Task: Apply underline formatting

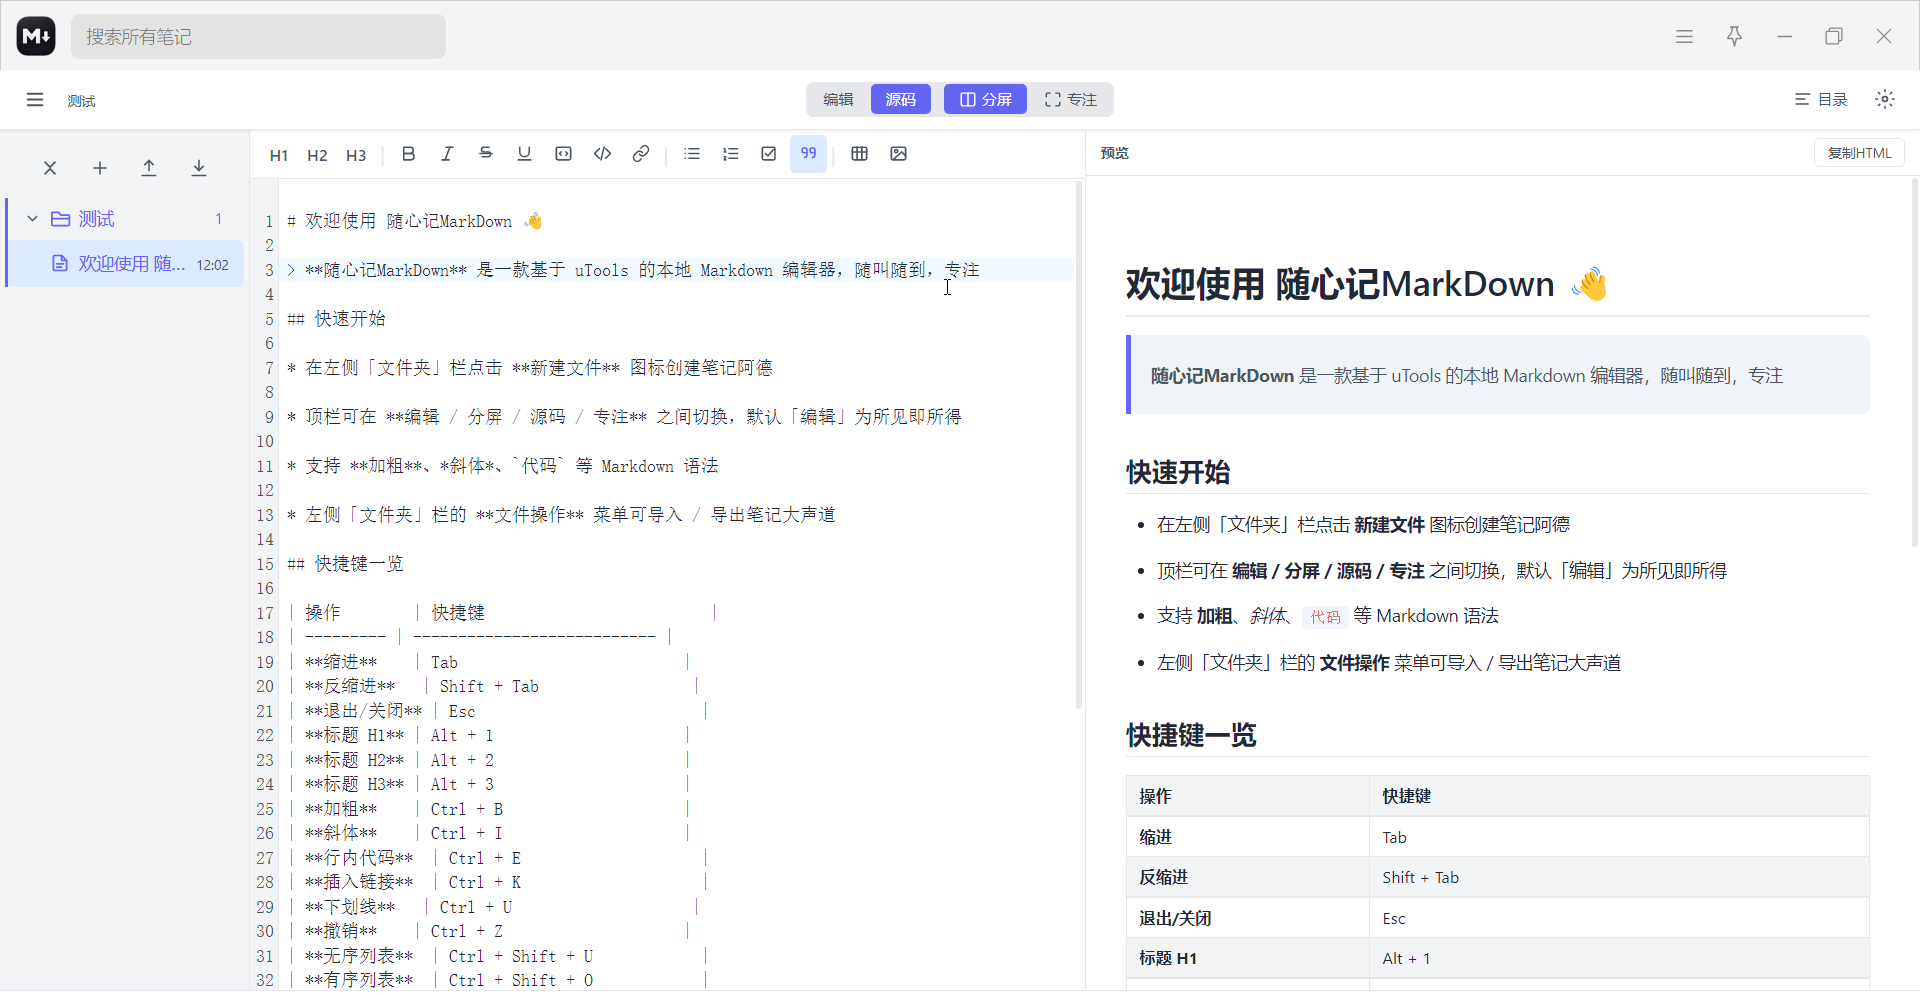Action: tap(524, 154)
